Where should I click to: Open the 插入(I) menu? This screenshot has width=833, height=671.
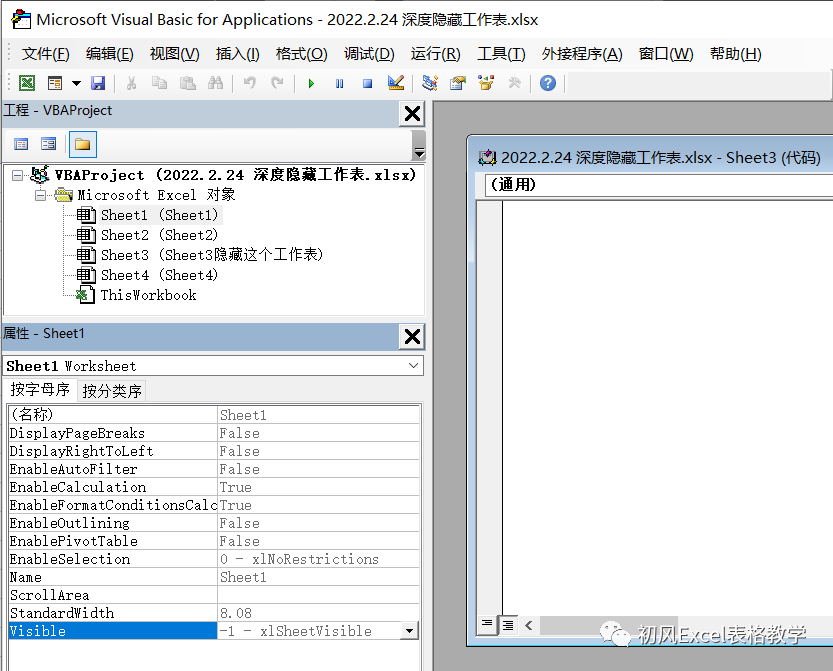tap(237, 54)
